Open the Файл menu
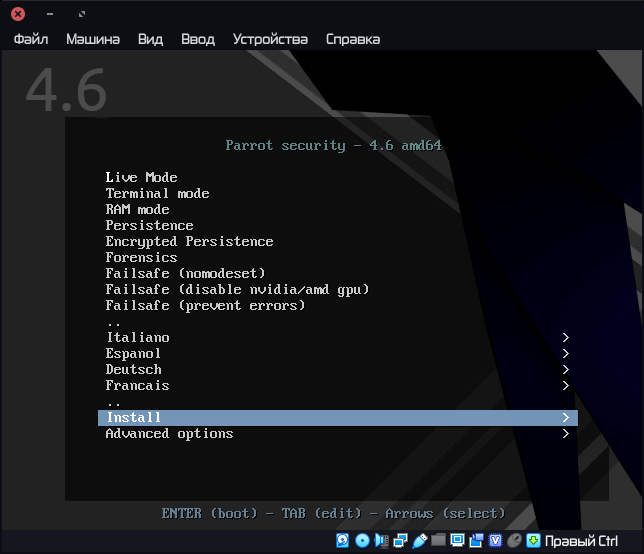This screenshot has width=644, height=554. 31,39
